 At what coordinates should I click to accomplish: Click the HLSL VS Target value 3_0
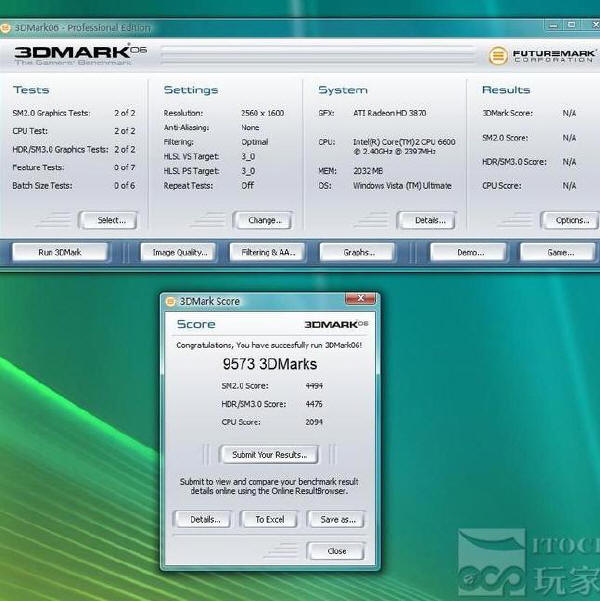[248, 157]
